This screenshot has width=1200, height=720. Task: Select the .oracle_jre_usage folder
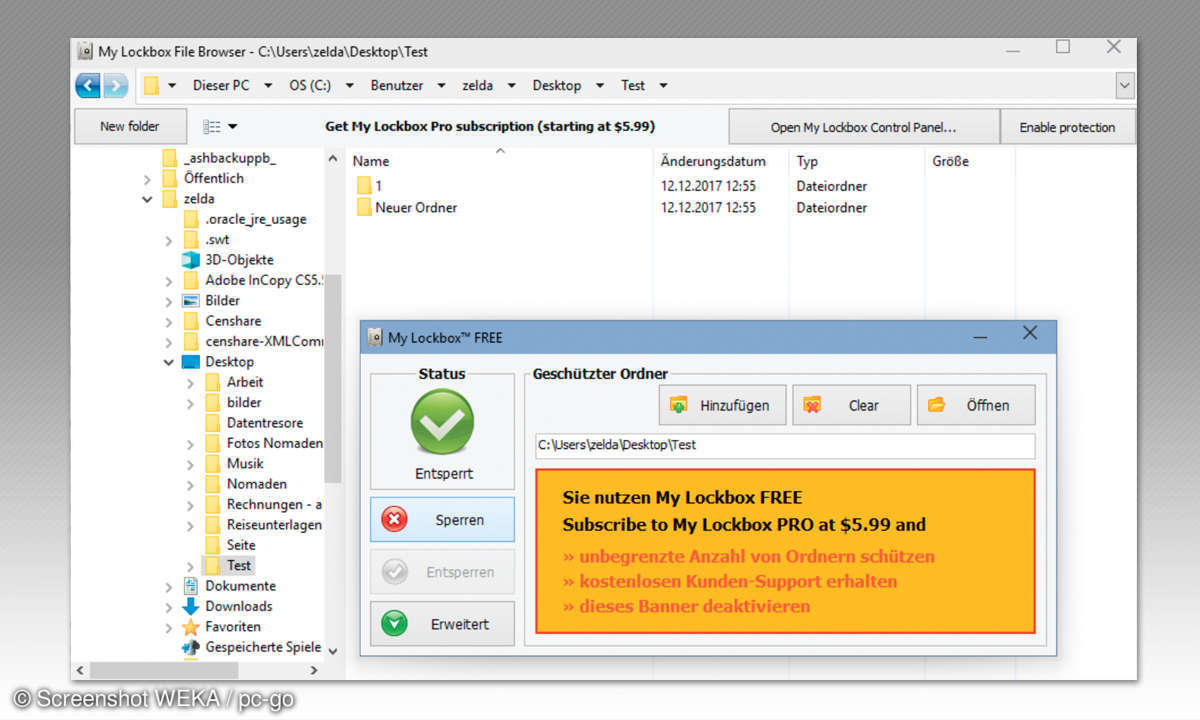[255, 219]
